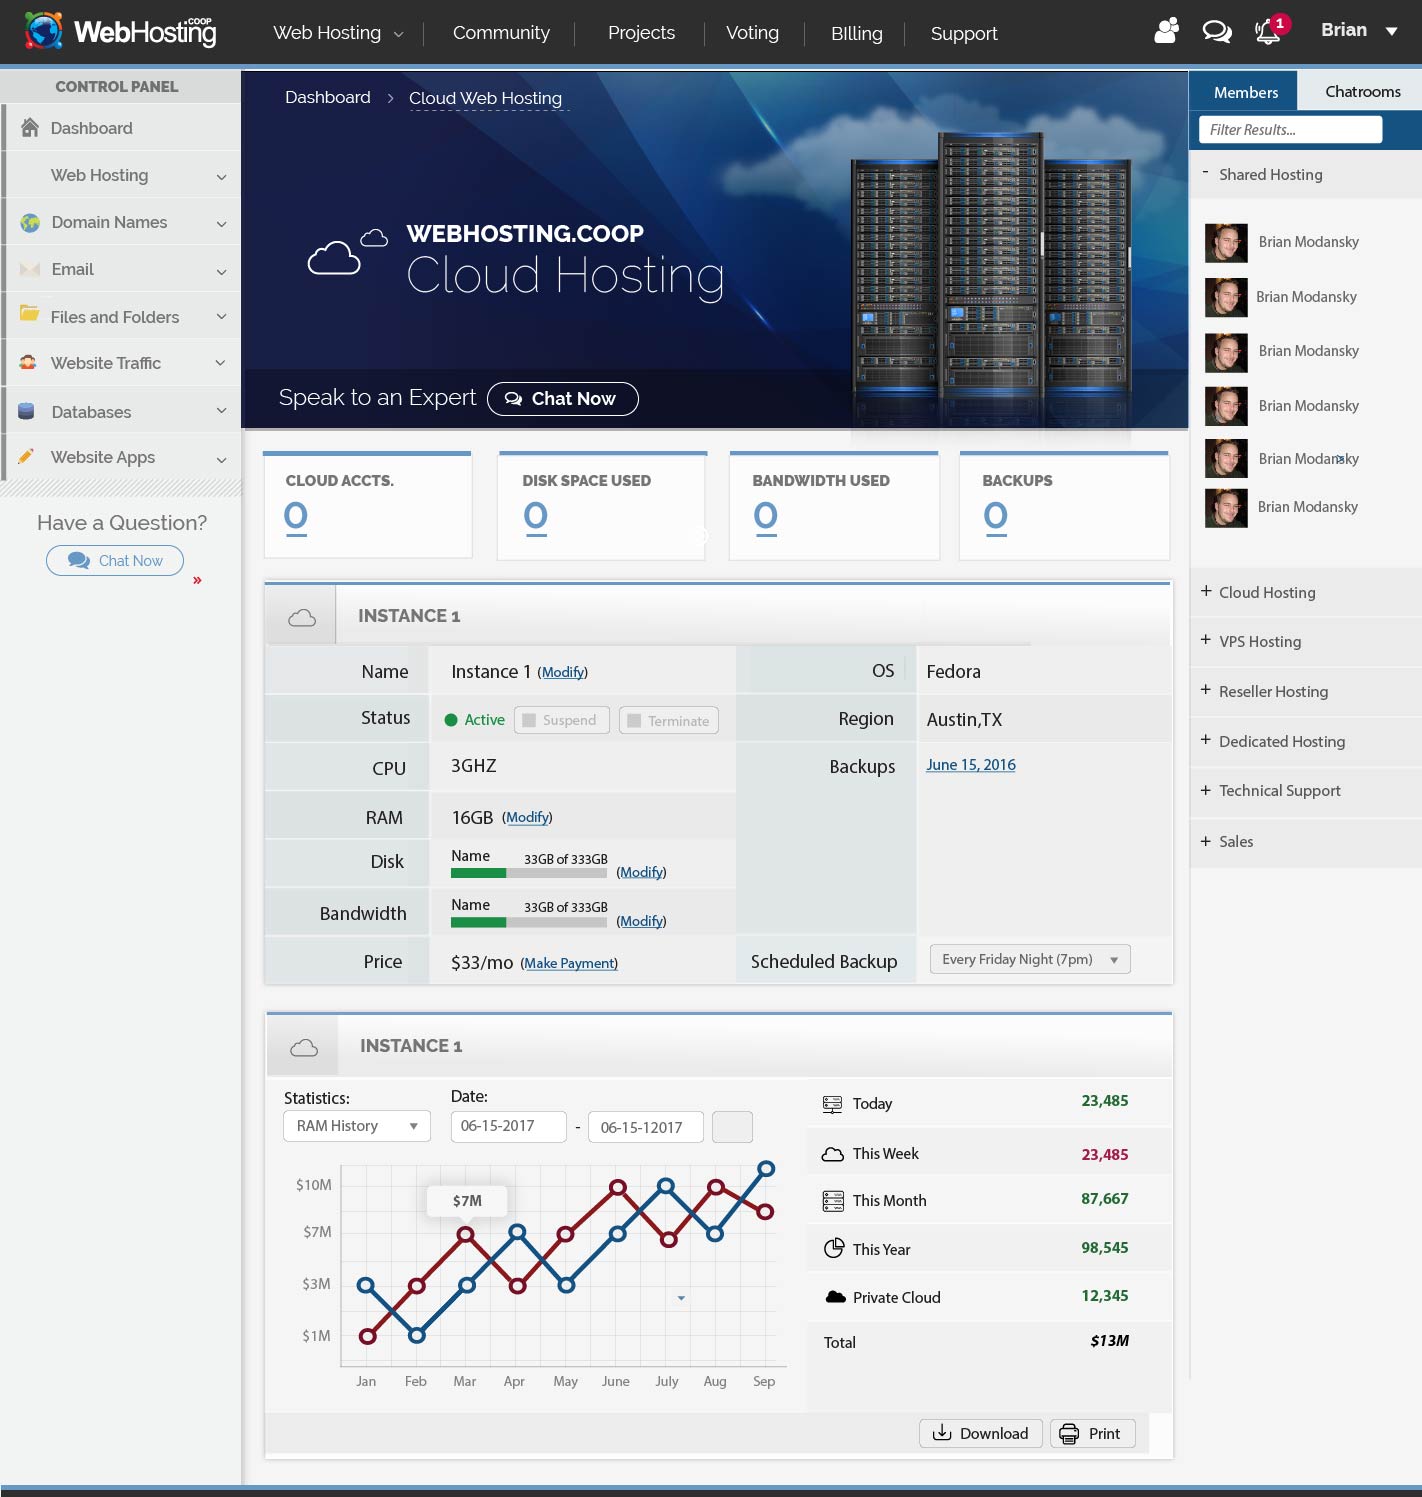
Task: Click the This Week cloud icon
Action: (x=832, y=1154)
